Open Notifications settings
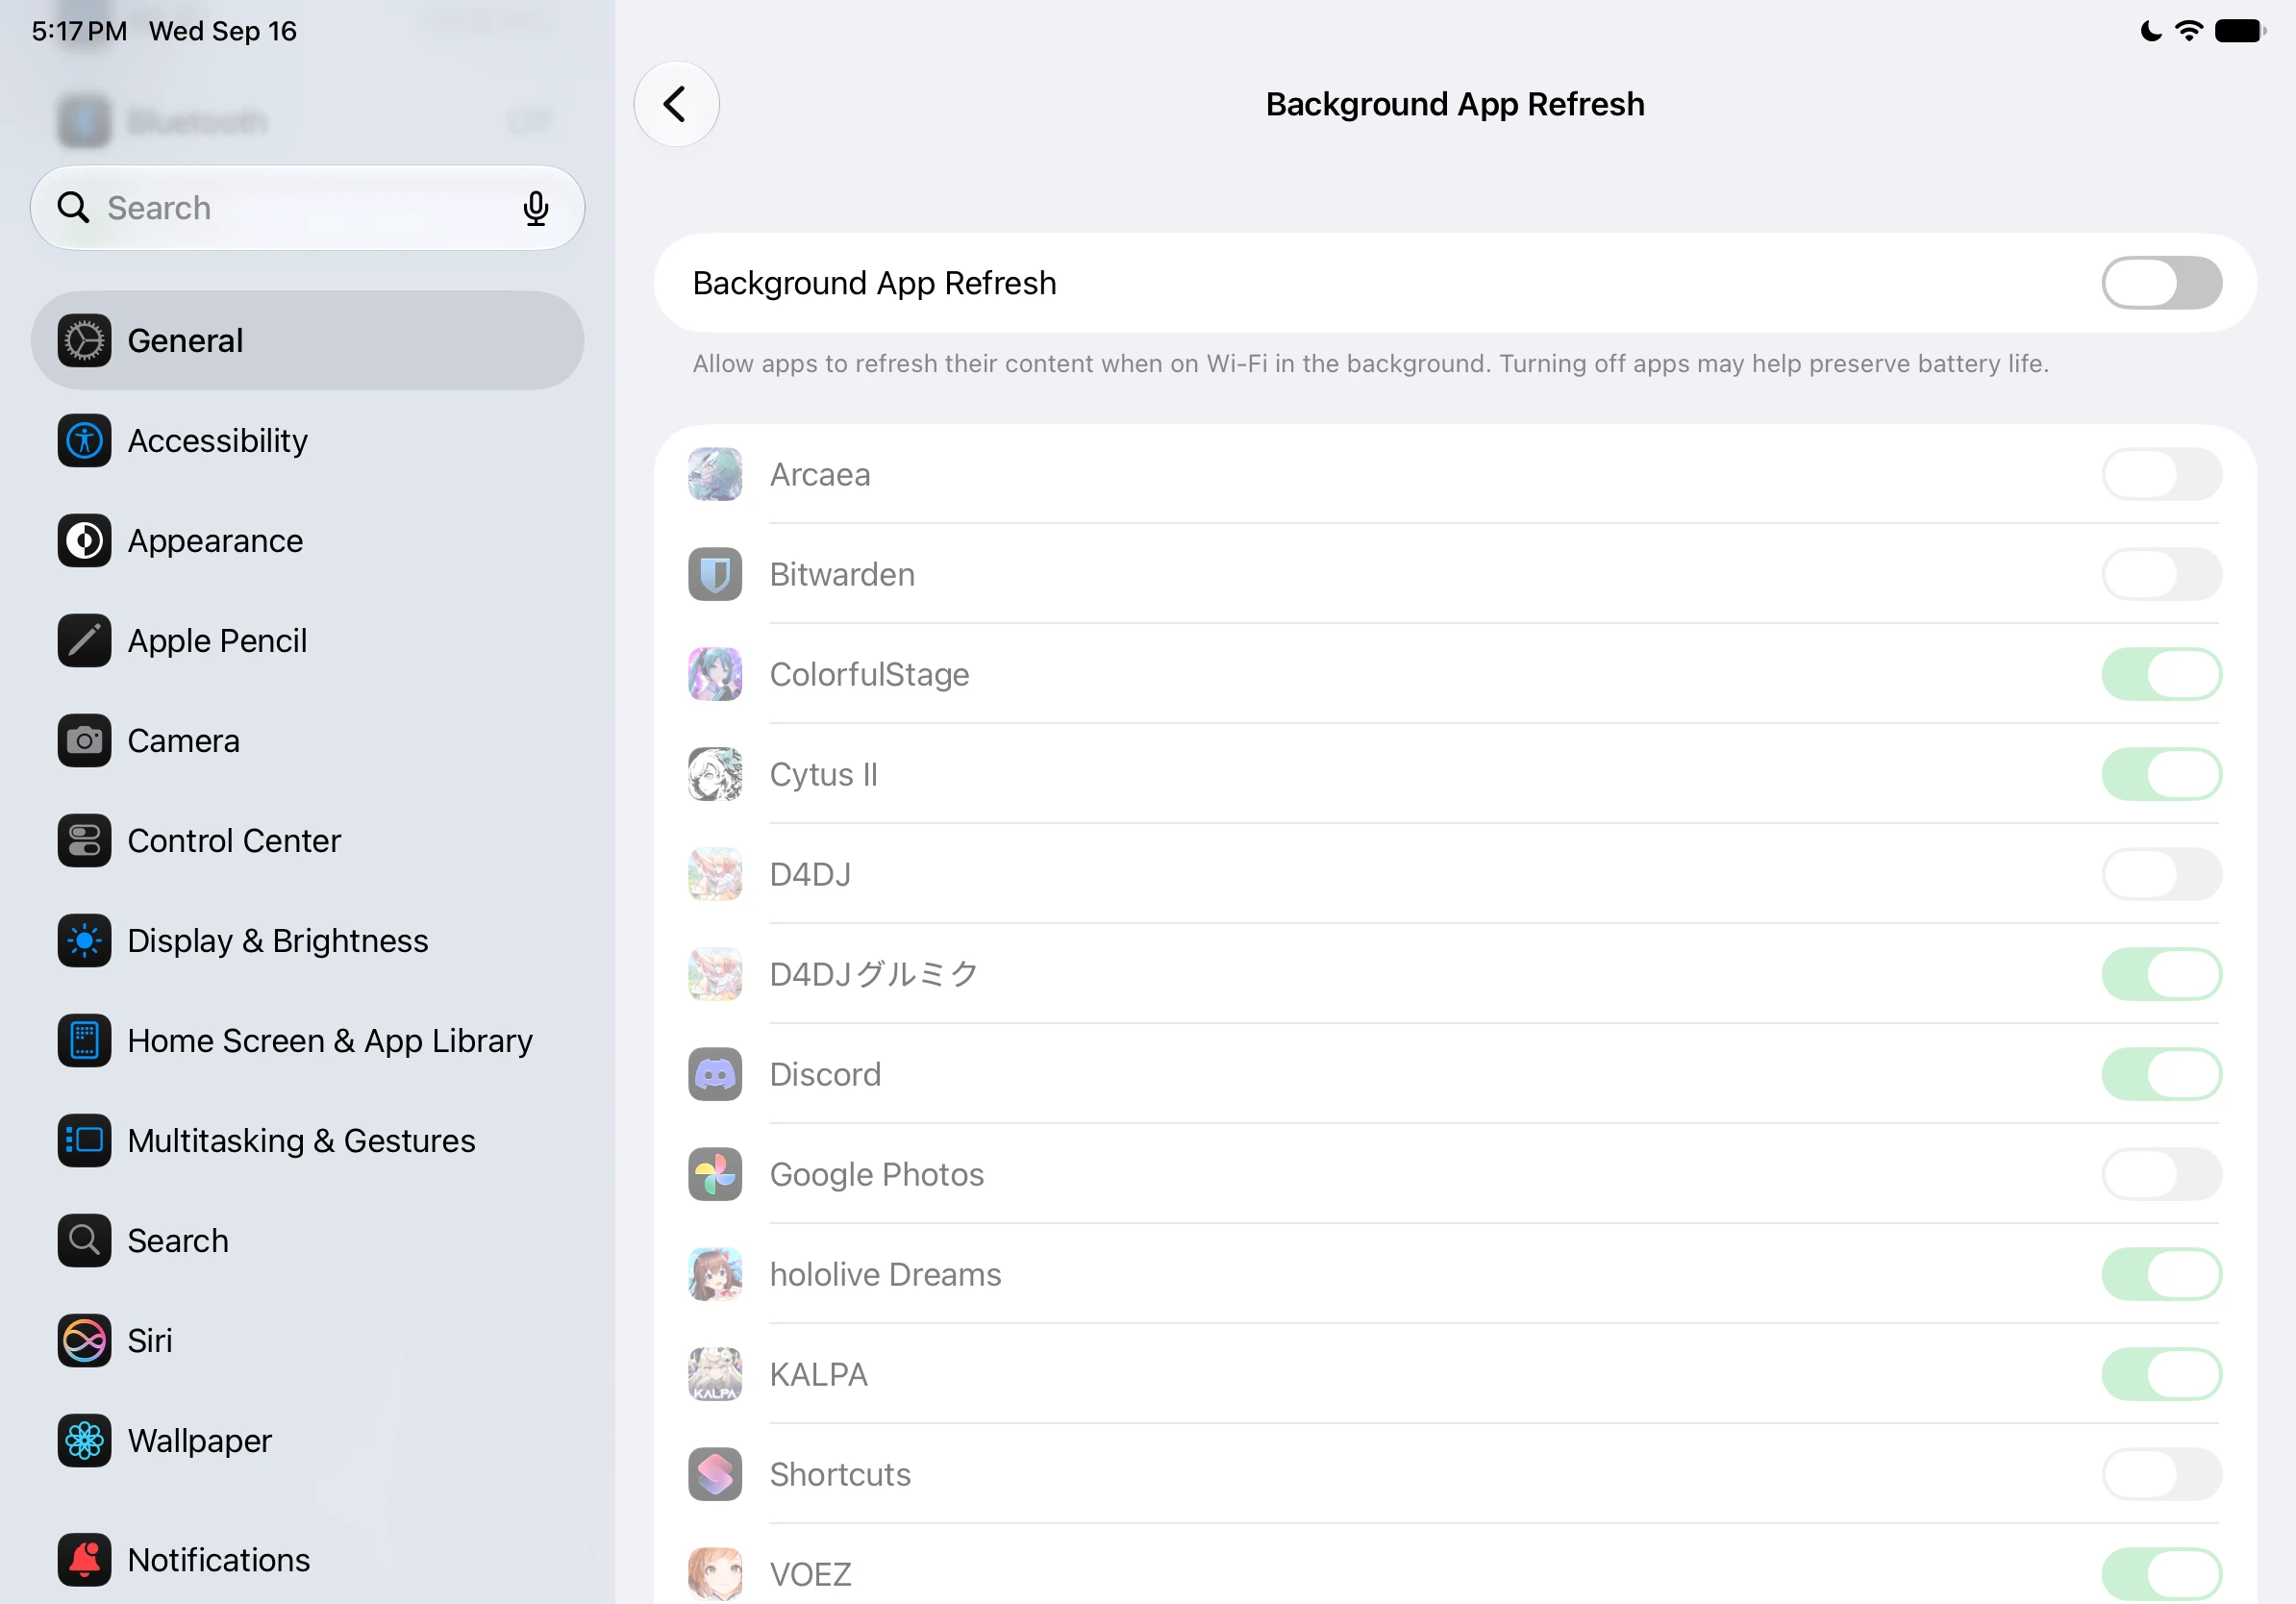Viewport: 2296px width, 1604px height. 307,1560
